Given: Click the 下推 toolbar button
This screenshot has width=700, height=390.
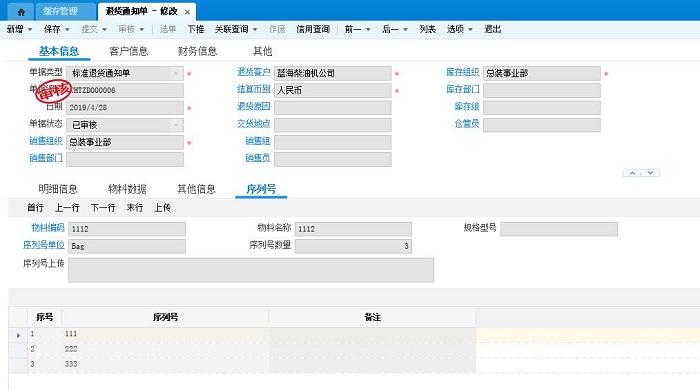Looking at the screenshot, I should [196, 29].
